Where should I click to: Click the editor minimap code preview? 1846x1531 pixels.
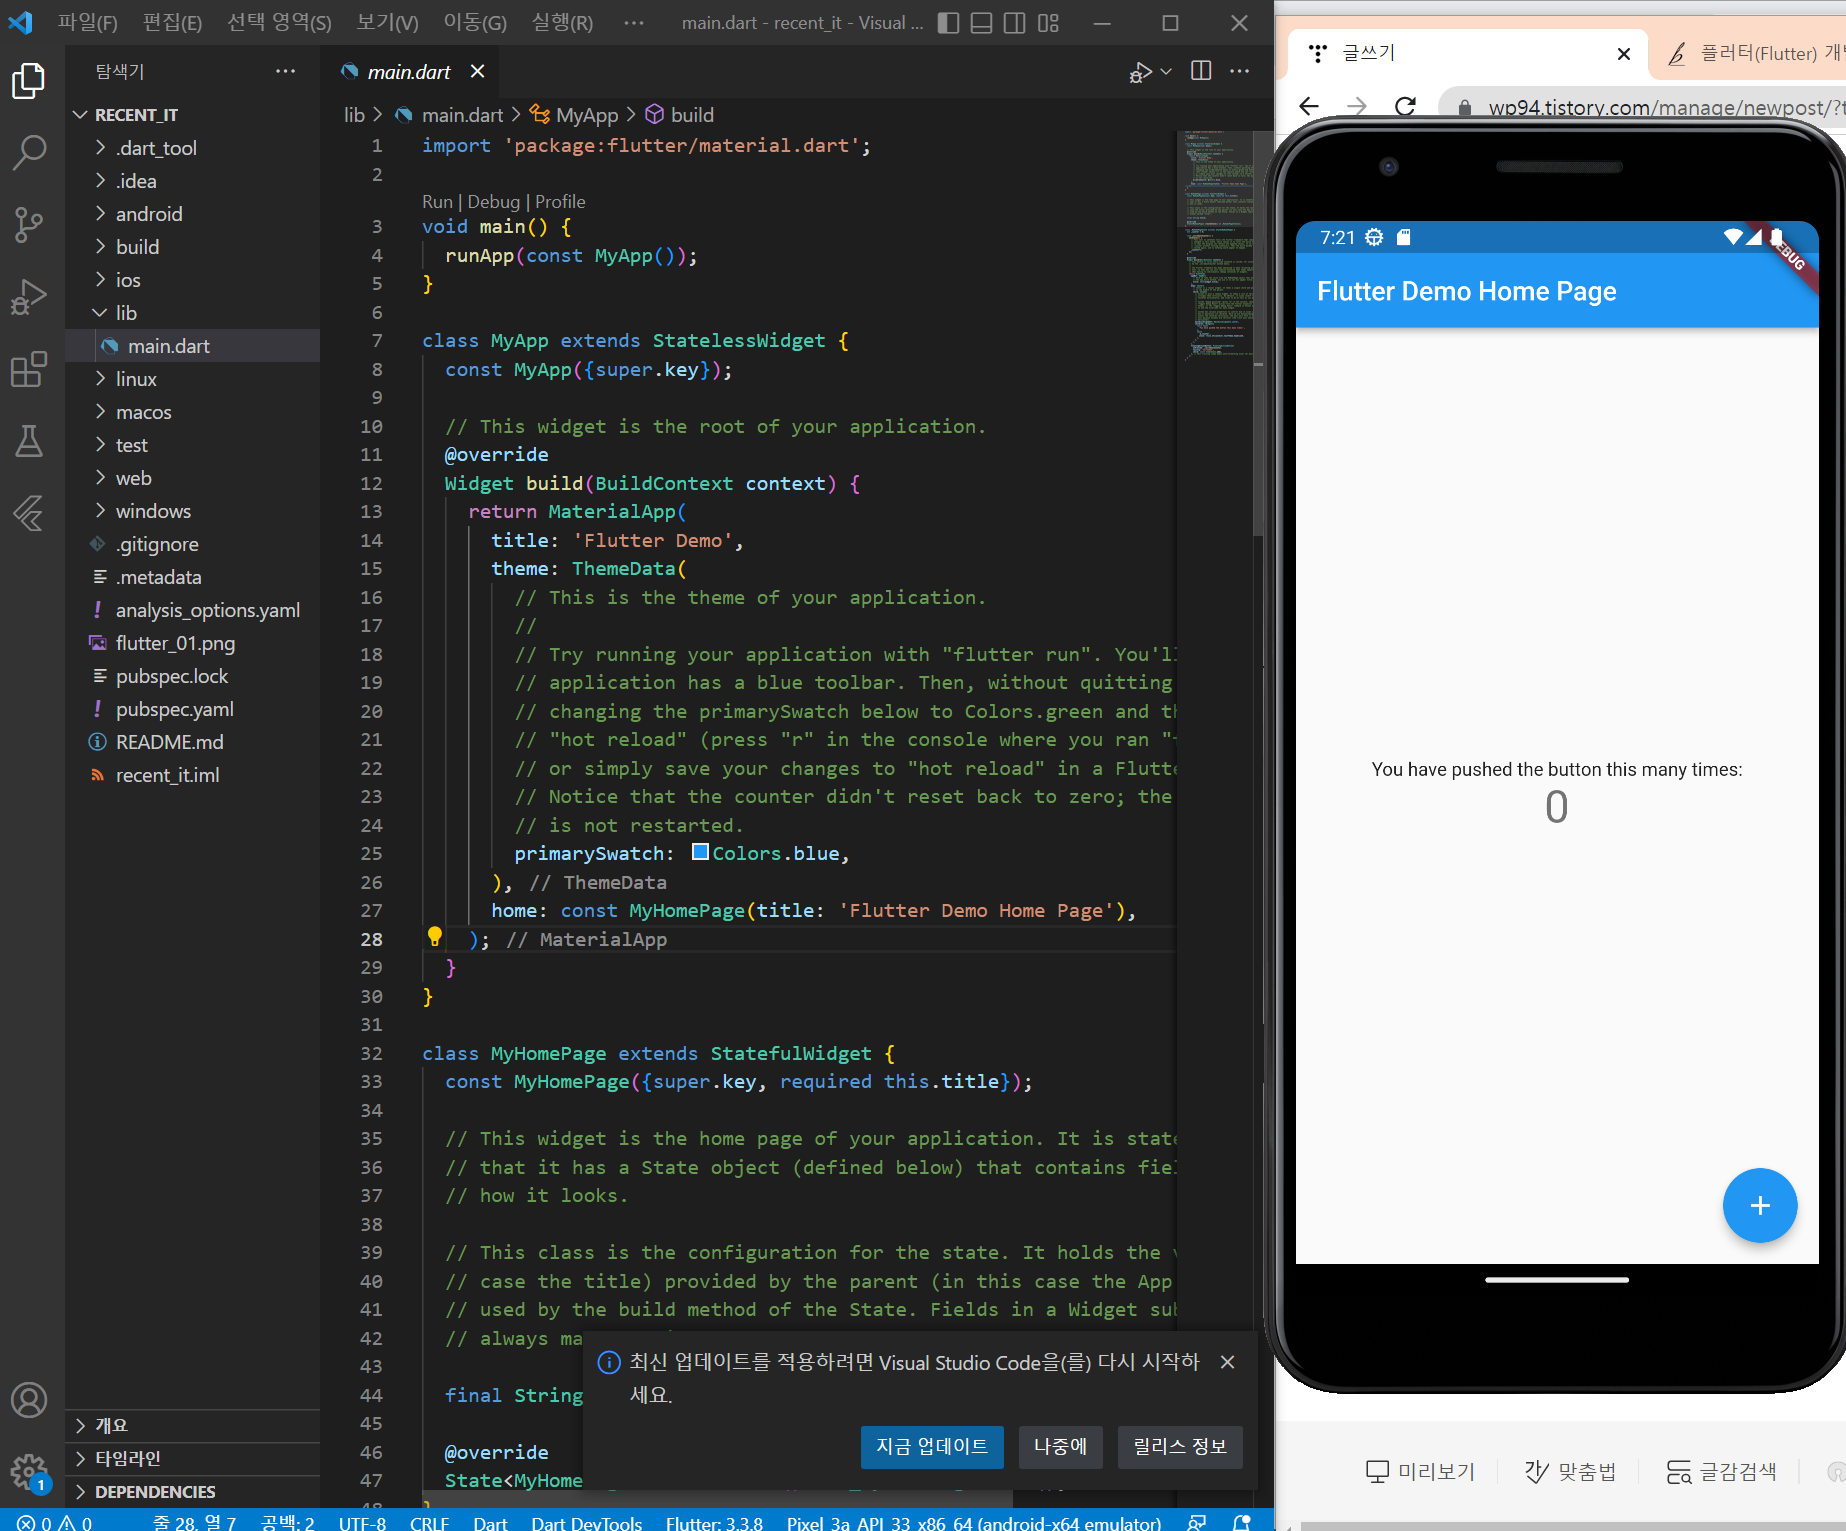click(1216, 244)
